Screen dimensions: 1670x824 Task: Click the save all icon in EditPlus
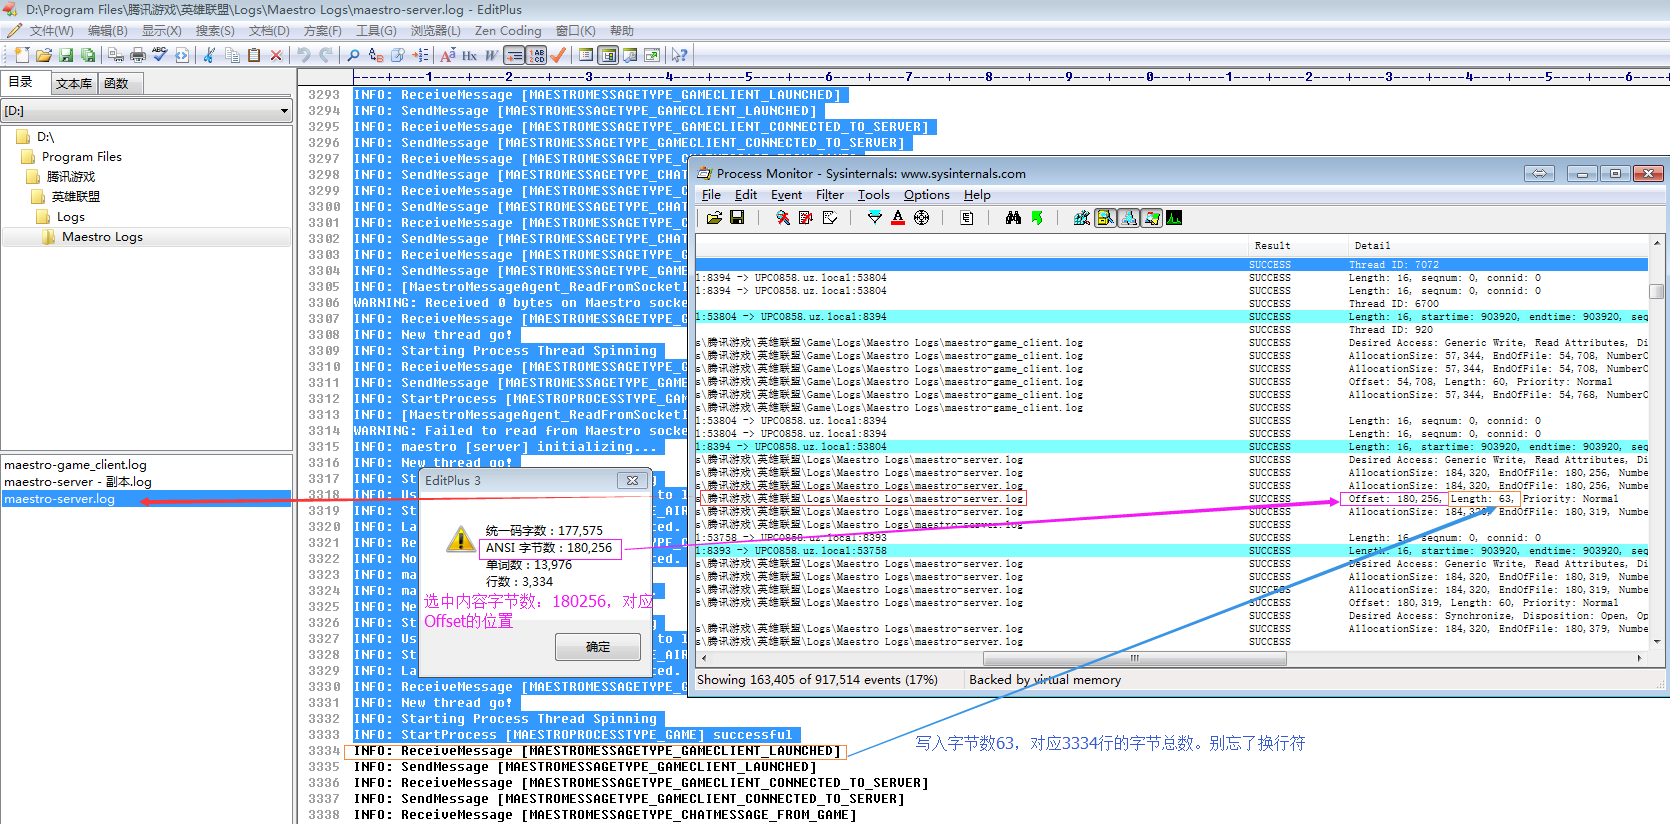pyautogui.click(x=88, y=55)
